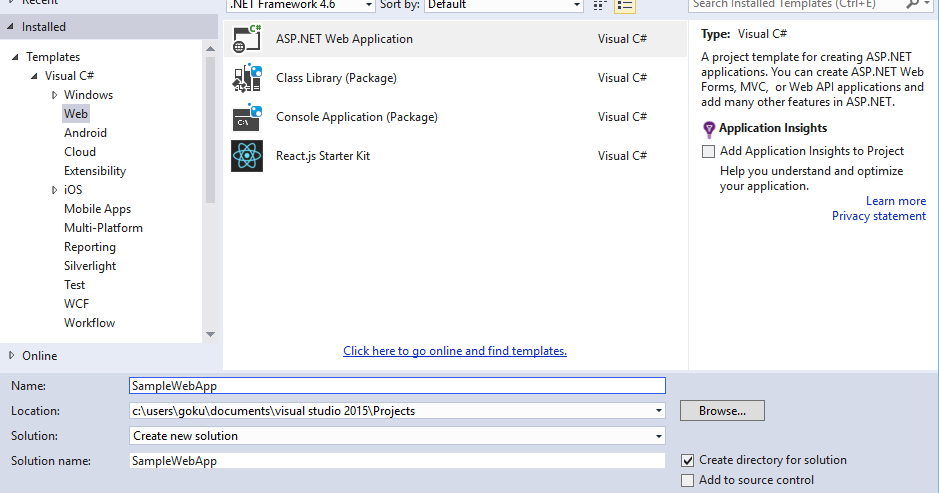This screenshot has height=493, width=939.
Task: Select the ASP.NET Web Application template icon
Action: 247,39
